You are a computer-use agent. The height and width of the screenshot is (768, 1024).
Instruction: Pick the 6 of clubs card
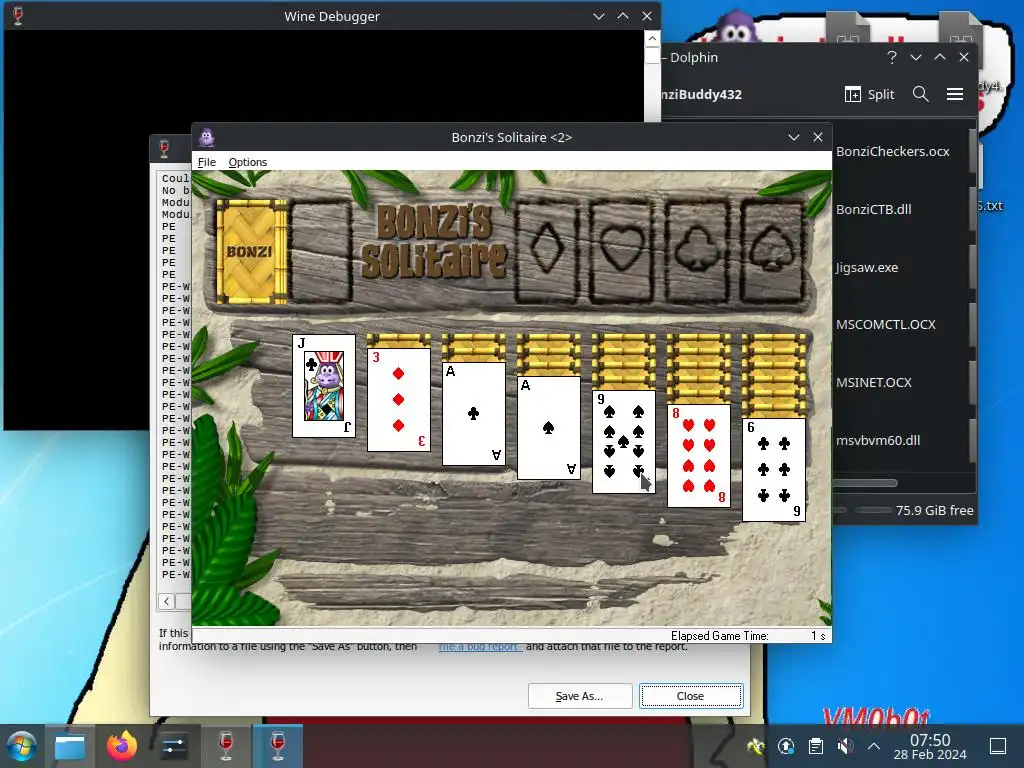point(774,470)
